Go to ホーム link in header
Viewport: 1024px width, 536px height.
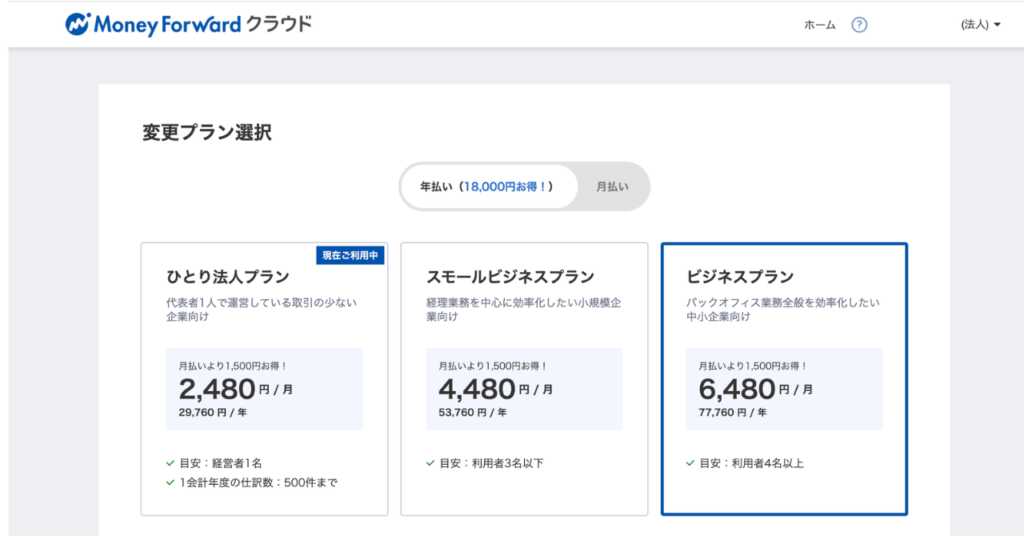click(820, 25)
